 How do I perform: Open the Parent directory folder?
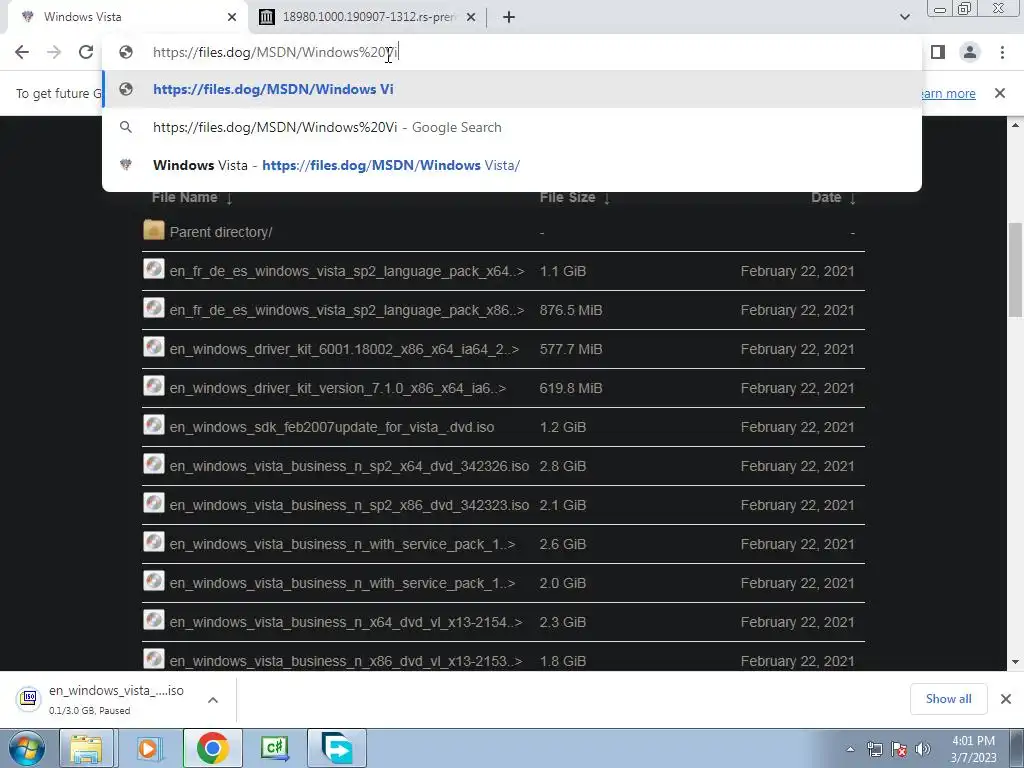click(x=221, y=232)
